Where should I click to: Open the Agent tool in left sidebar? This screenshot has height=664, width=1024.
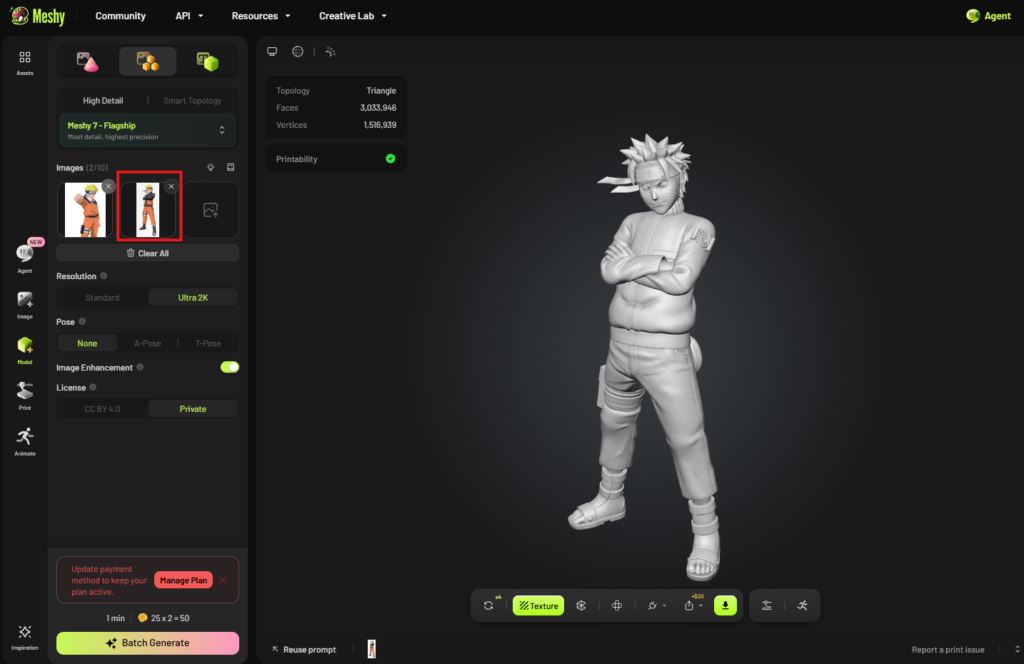[25, 257]
